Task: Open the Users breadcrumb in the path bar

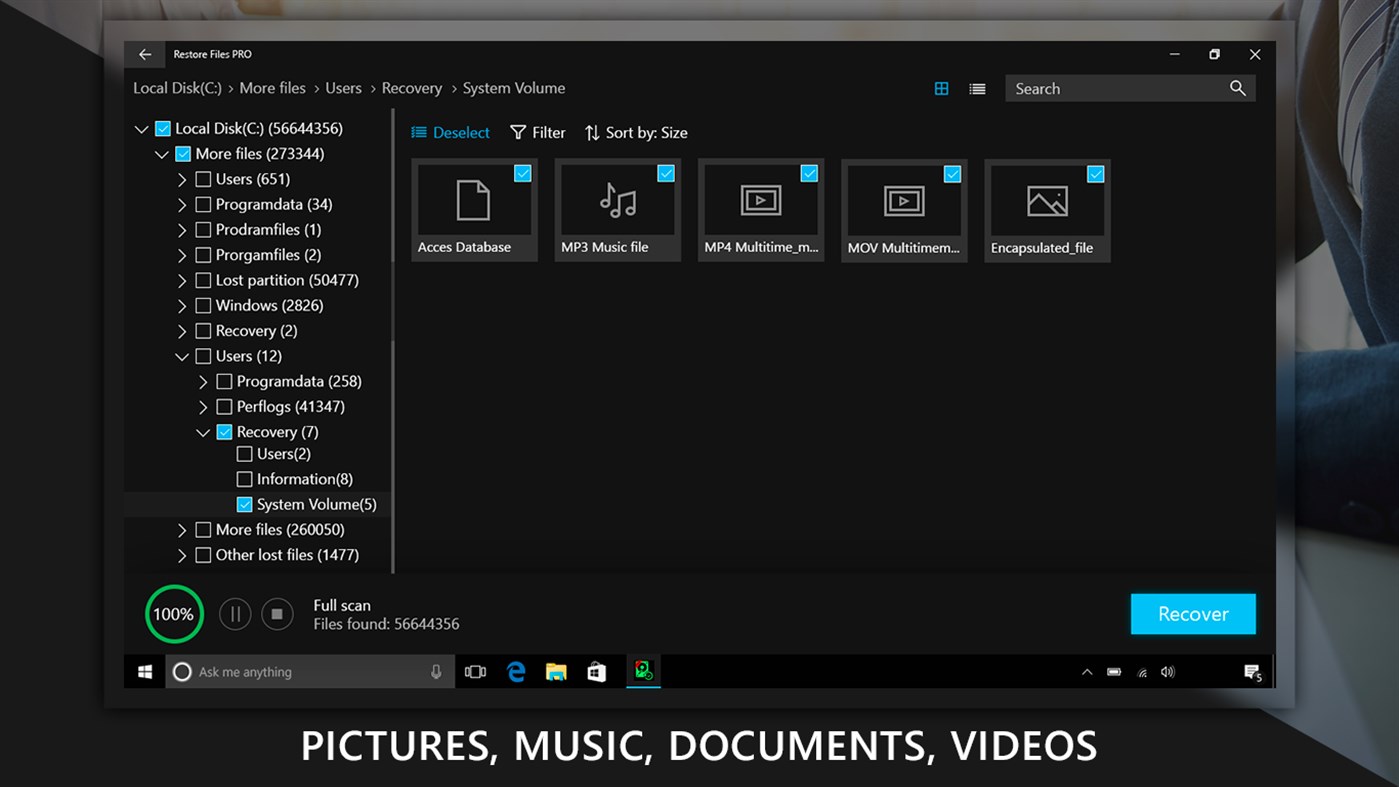Action: point(343,88)
